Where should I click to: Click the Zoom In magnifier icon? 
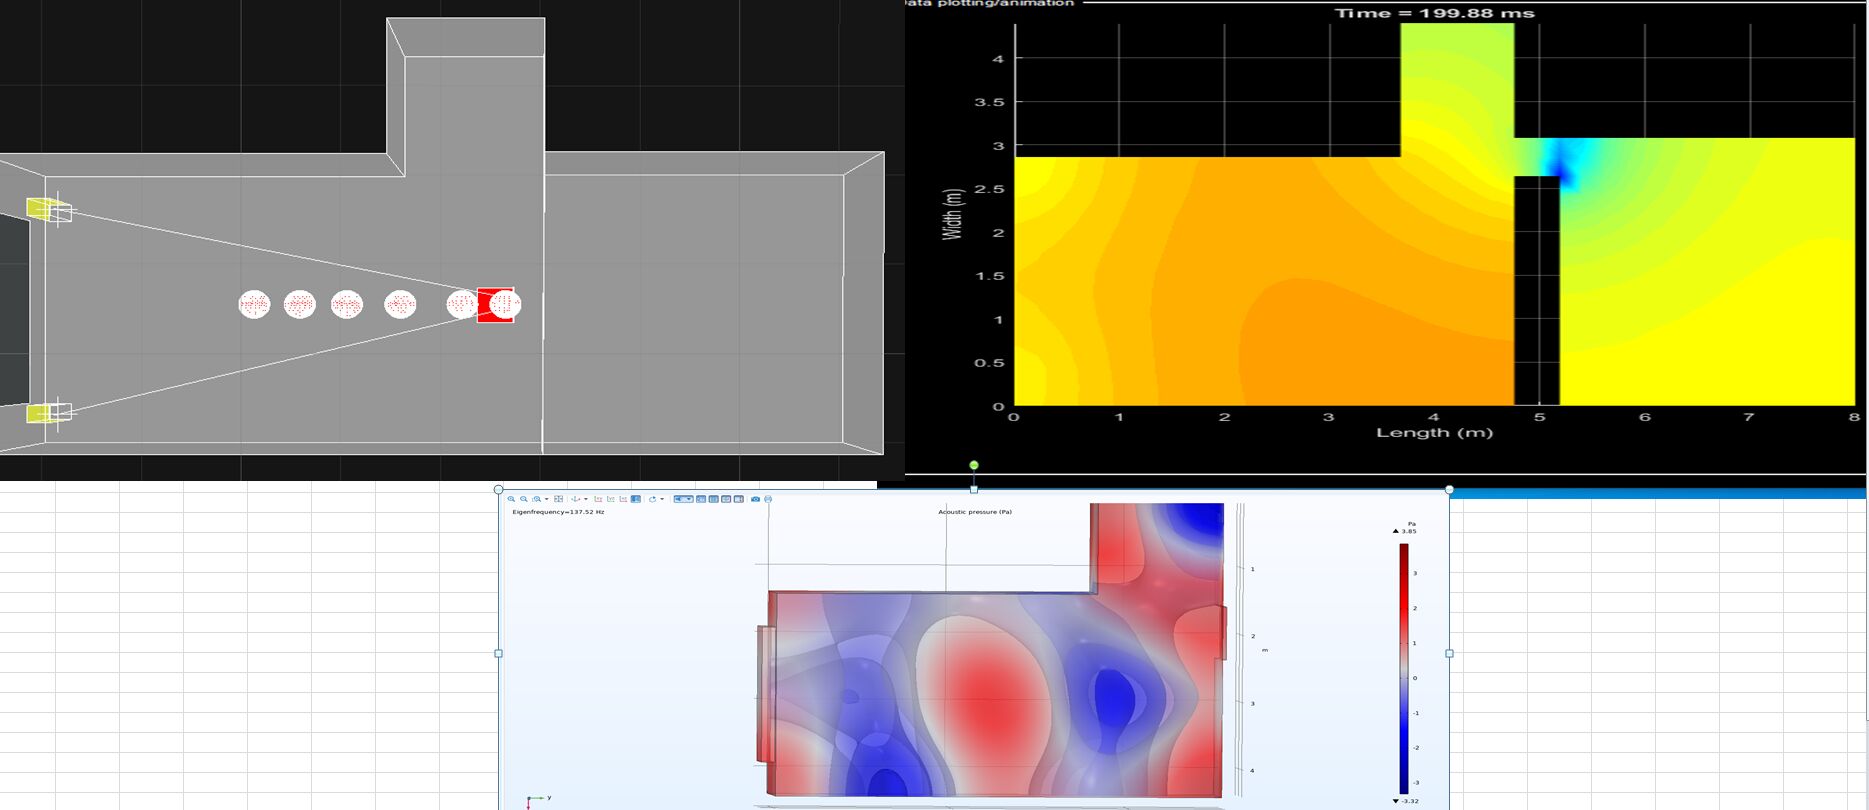tap(511, 499)
